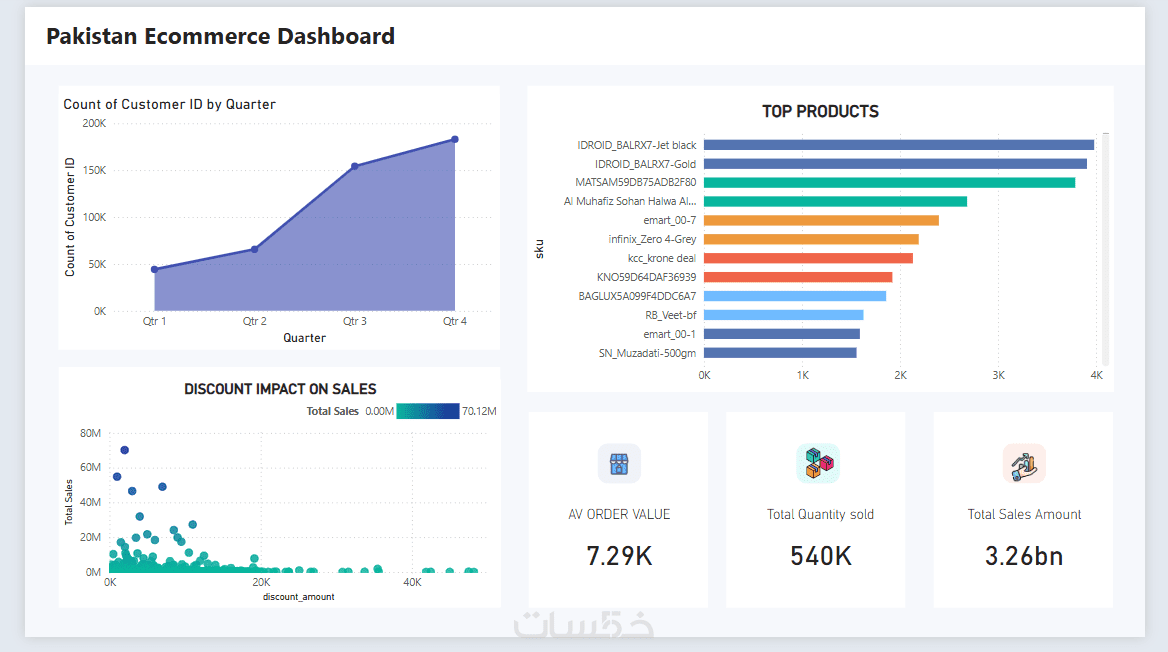Click the Qtr 2 data point marker

tap(254, 249)
